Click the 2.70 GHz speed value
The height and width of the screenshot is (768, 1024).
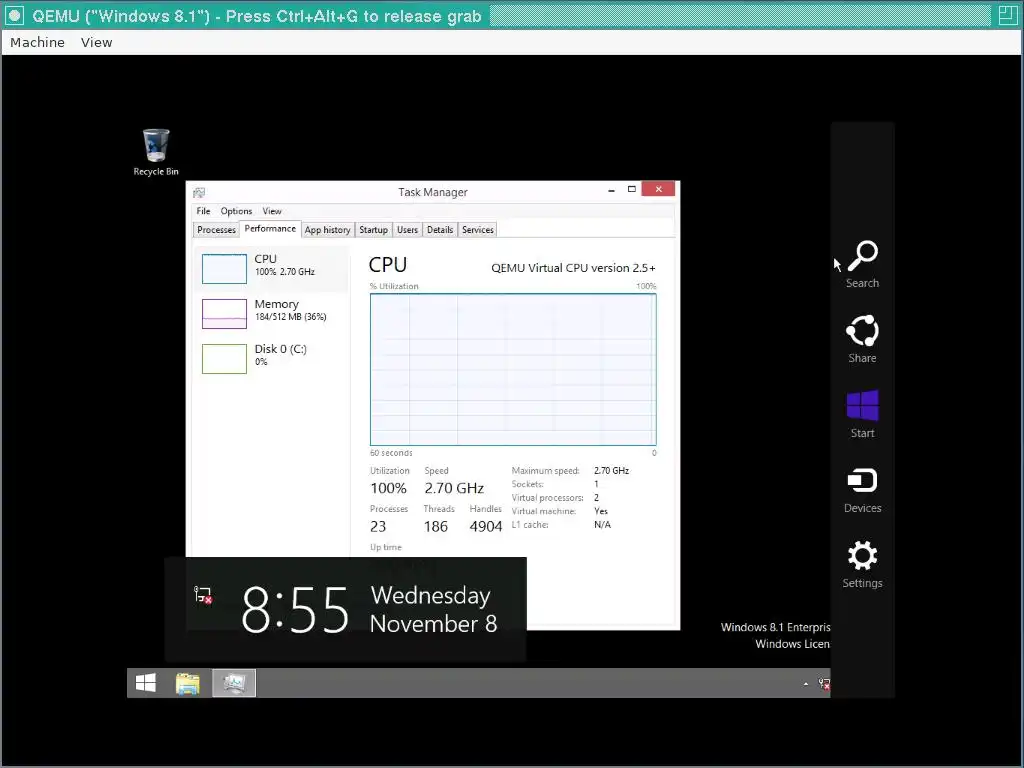pyautogui.click(x=454, y=488)
